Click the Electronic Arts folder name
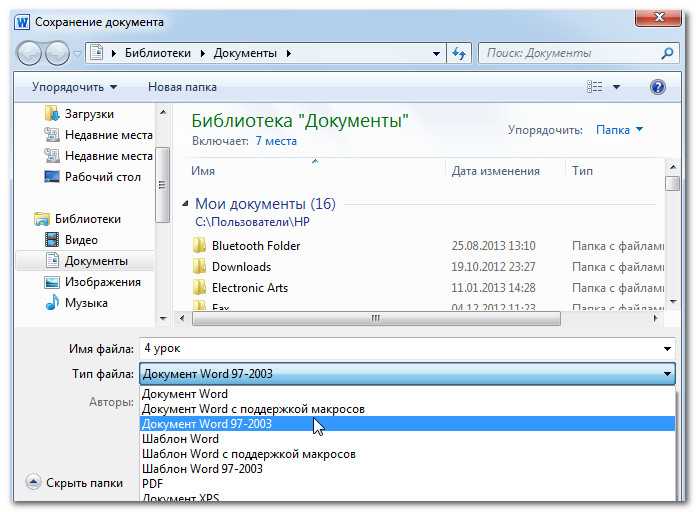 point(250,288)
